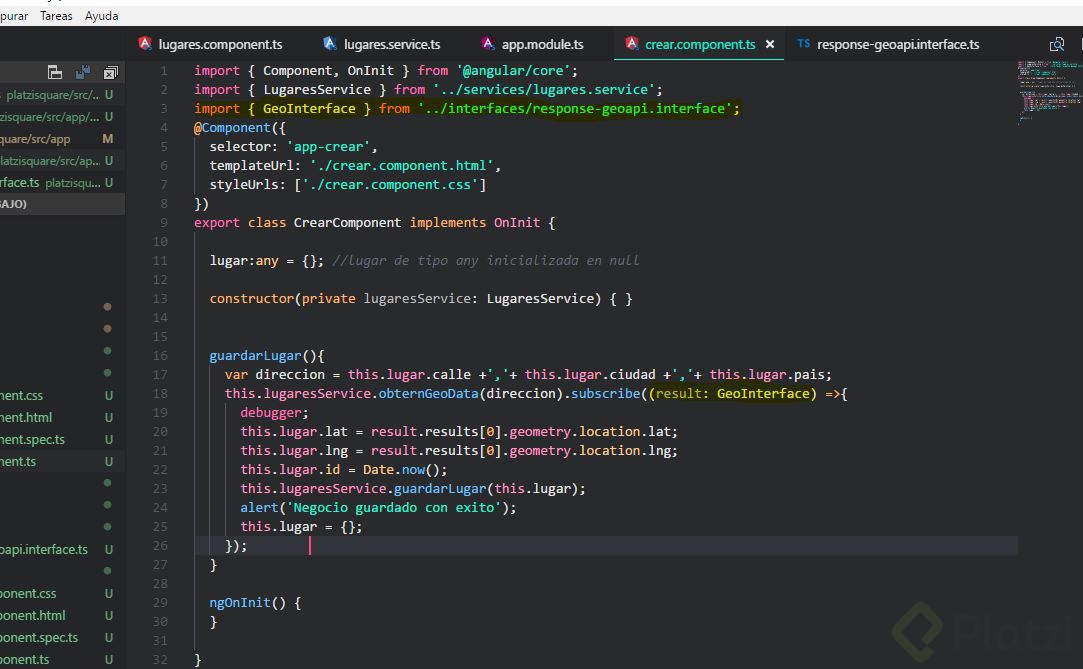Screen dimensions: 1083x669
Task: Click 'CrearComponent' class name on line 9
Action: point(347,222)
